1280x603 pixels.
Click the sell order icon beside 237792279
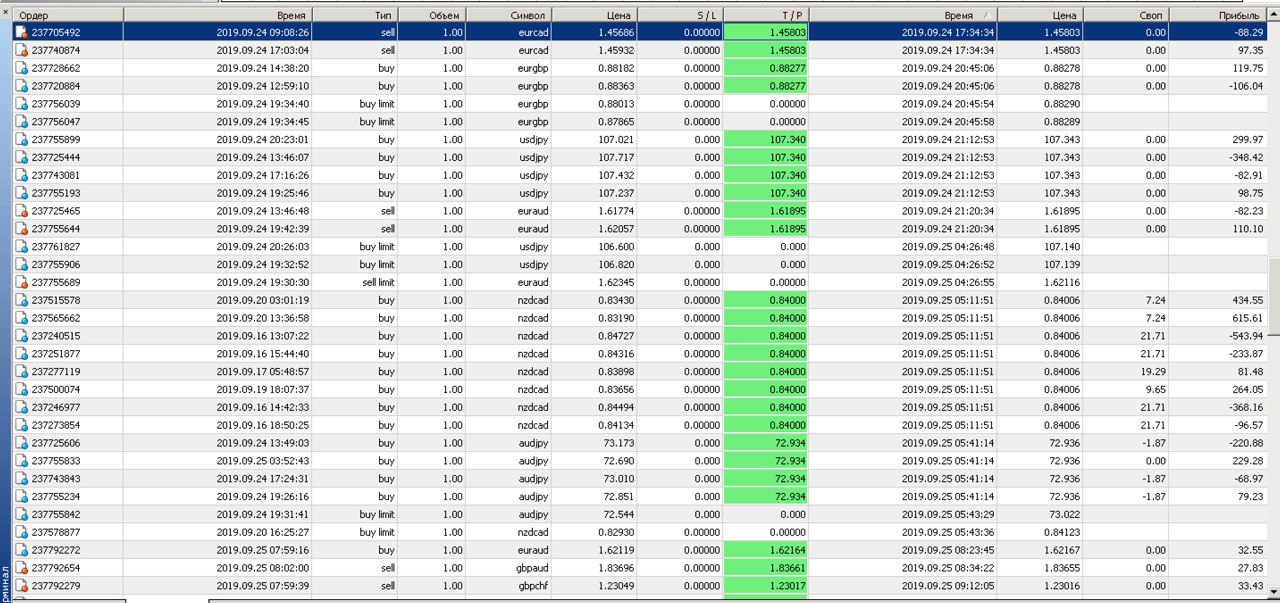(21, 586)
